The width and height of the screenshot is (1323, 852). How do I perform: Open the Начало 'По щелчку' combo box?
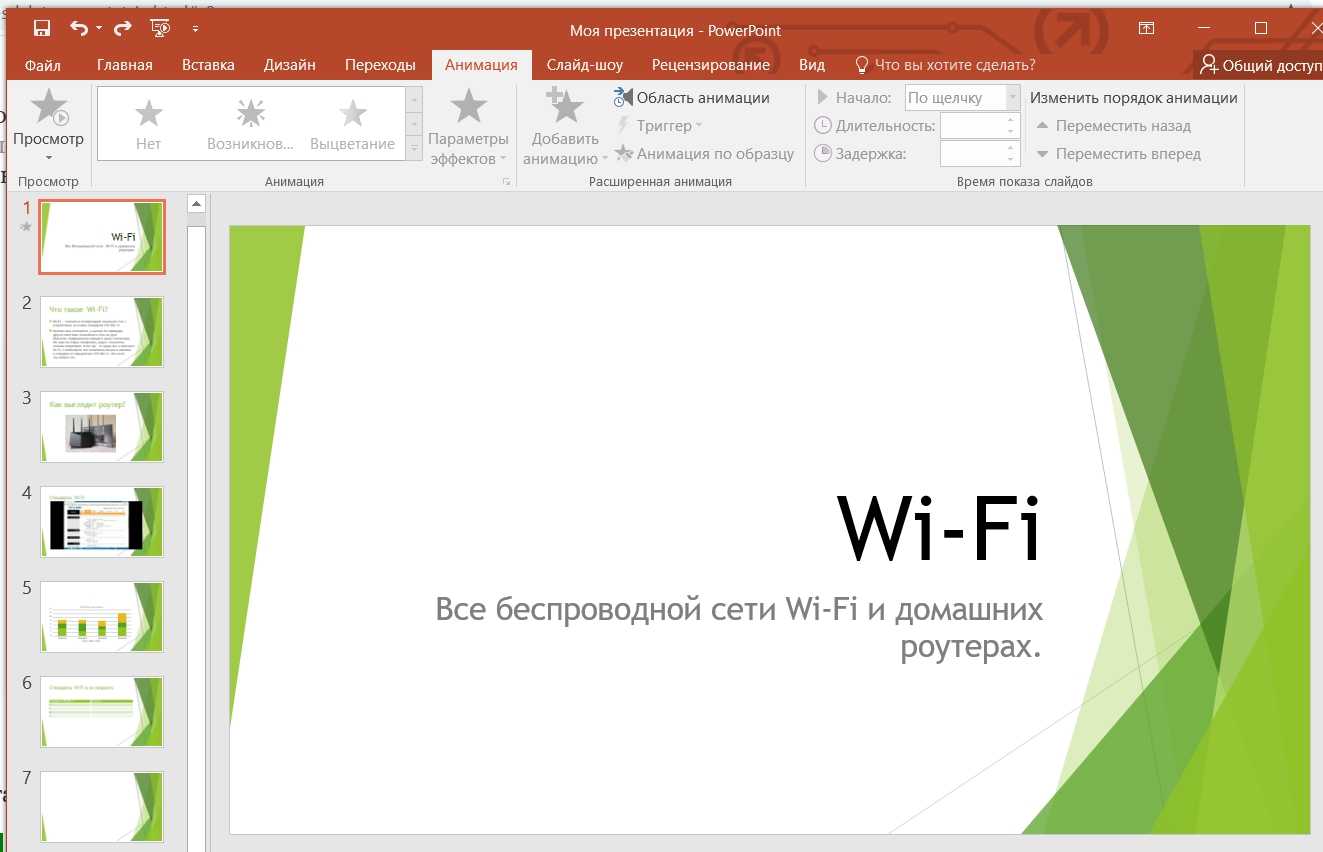point(962,98)
